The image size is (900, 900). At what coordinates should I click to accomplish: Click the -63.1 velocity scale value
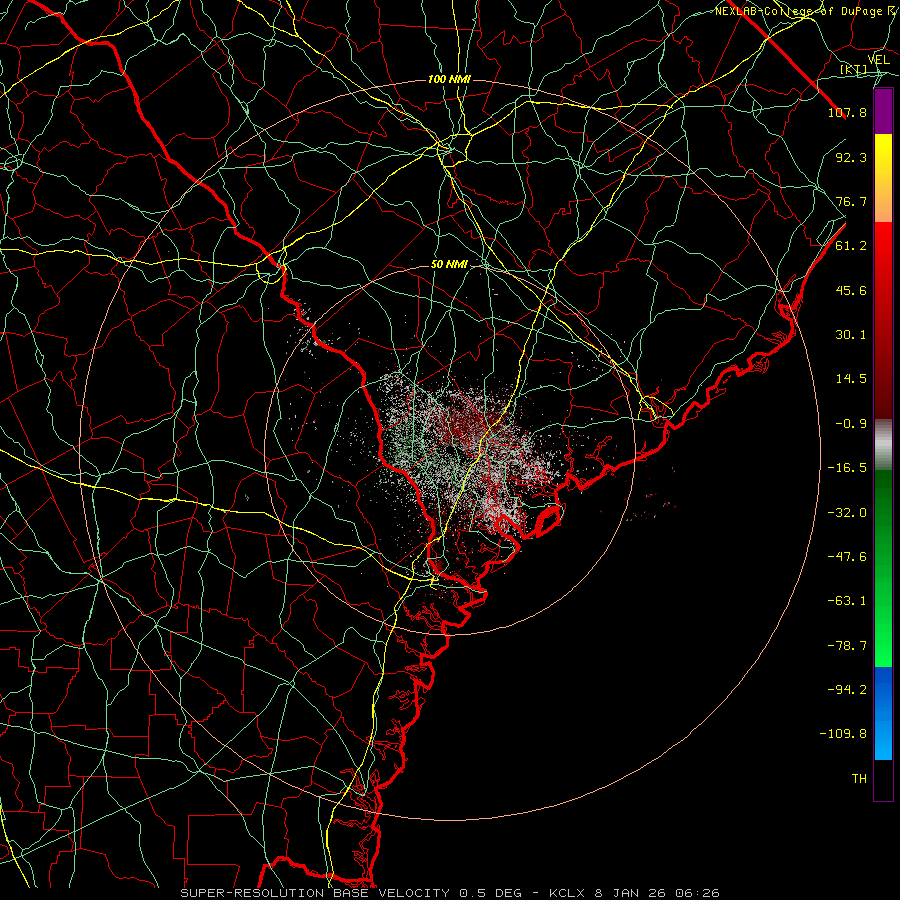pos(847,601)
